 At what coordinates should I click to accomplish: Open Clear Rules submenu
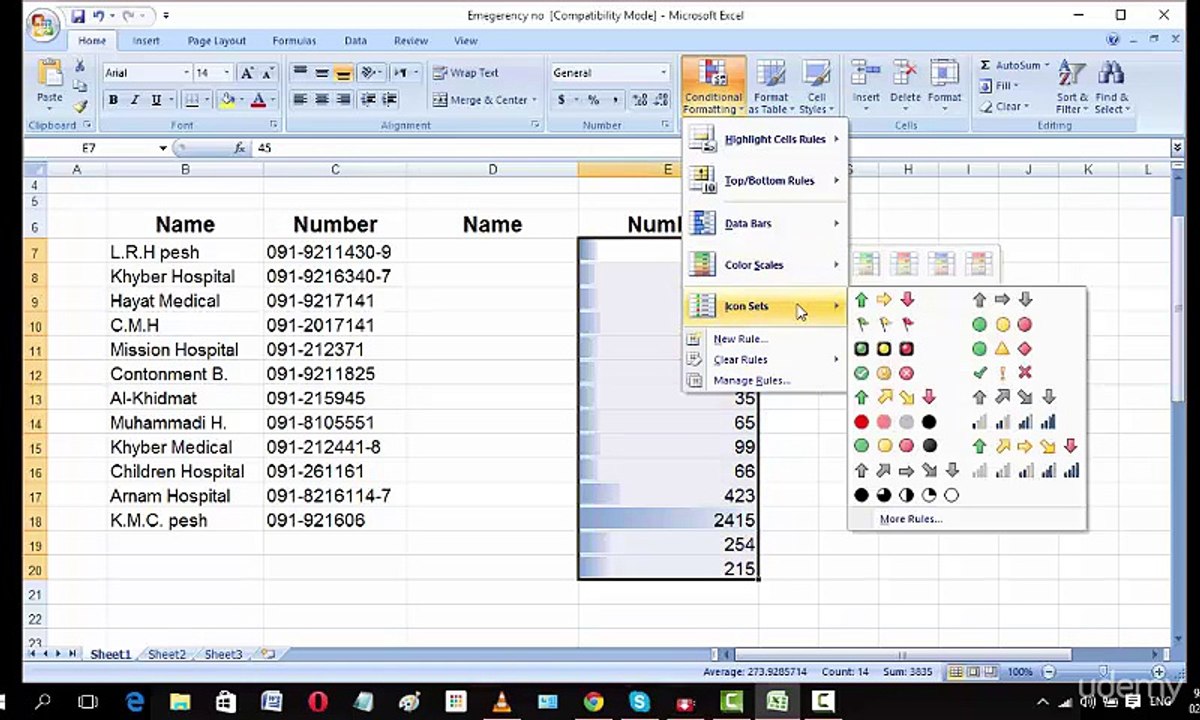tap(766, 359)
